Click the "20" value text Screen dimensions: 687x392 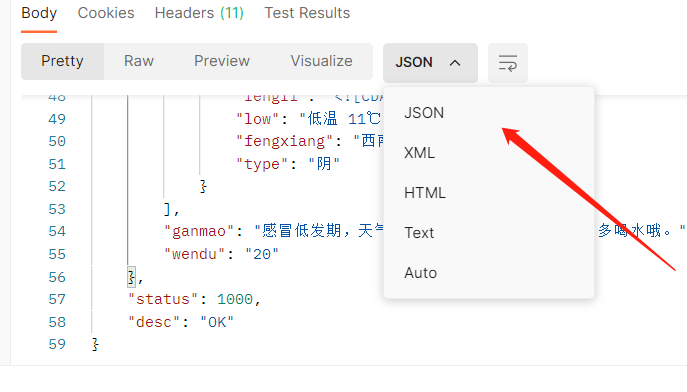coord(262,254)
